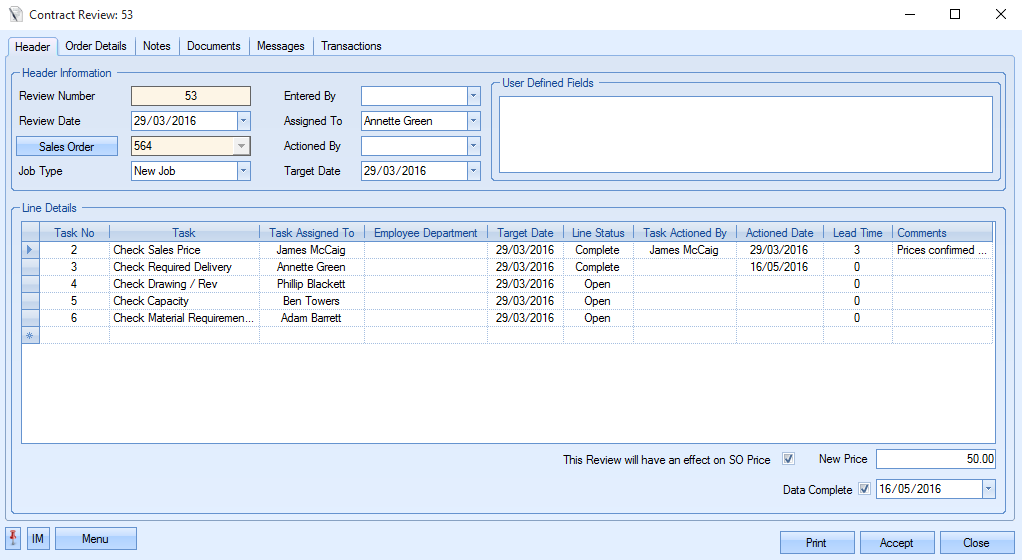Viewport: 1022px width, 560px height.
Task: Click the Print button
Action: tap(816, 543)
